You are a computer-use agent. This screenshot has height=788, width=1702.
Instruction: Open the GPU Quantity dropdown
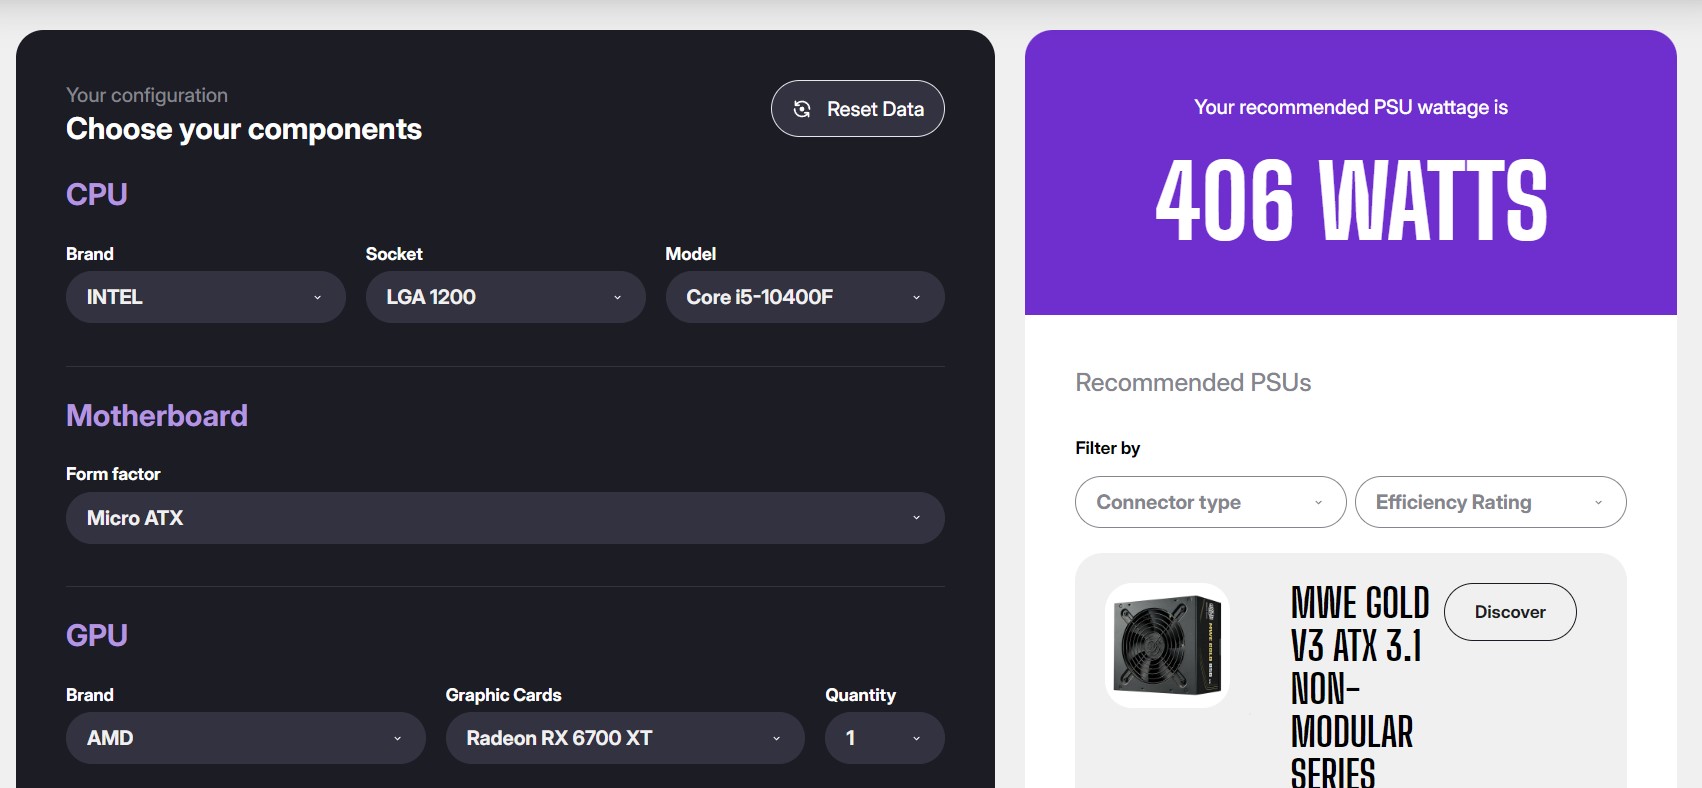(884, 738)
